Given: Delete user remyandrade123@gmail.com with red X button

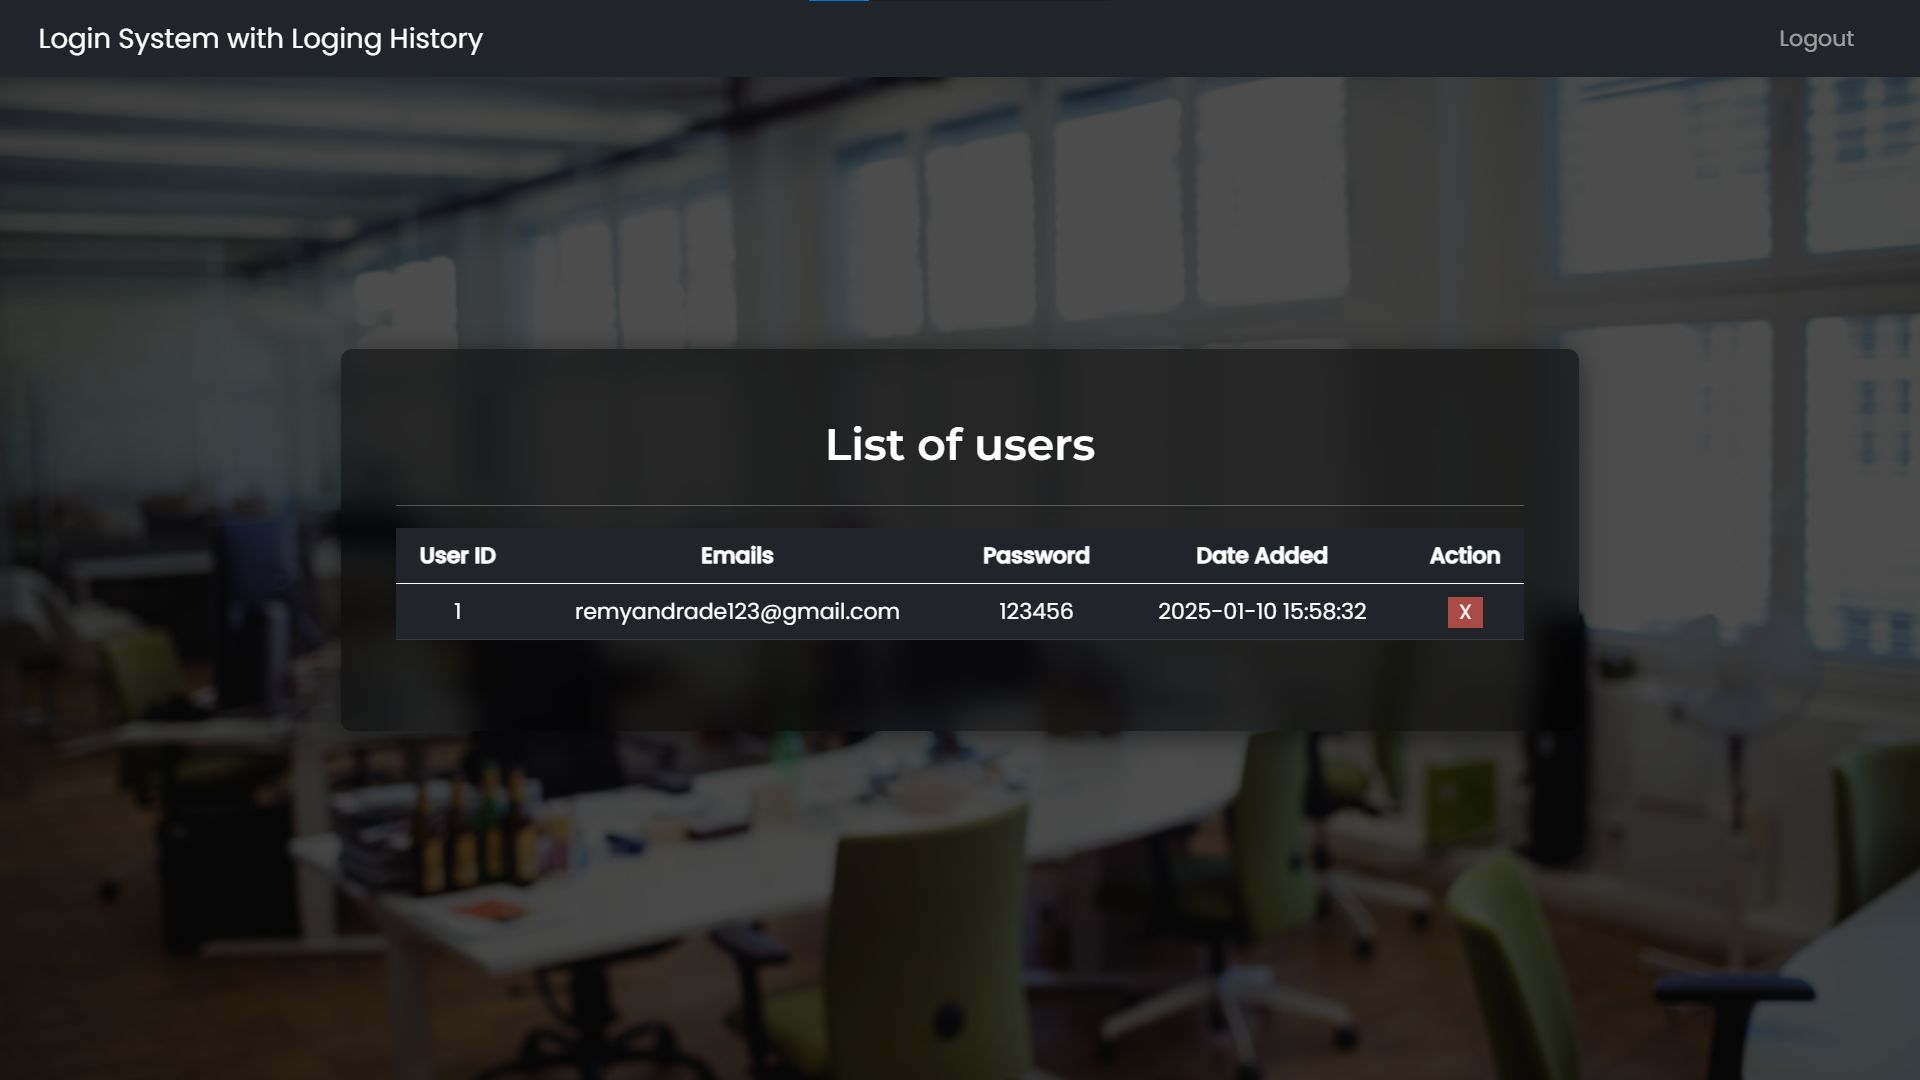Looking at the screenshot, I should coord(1465,612).
